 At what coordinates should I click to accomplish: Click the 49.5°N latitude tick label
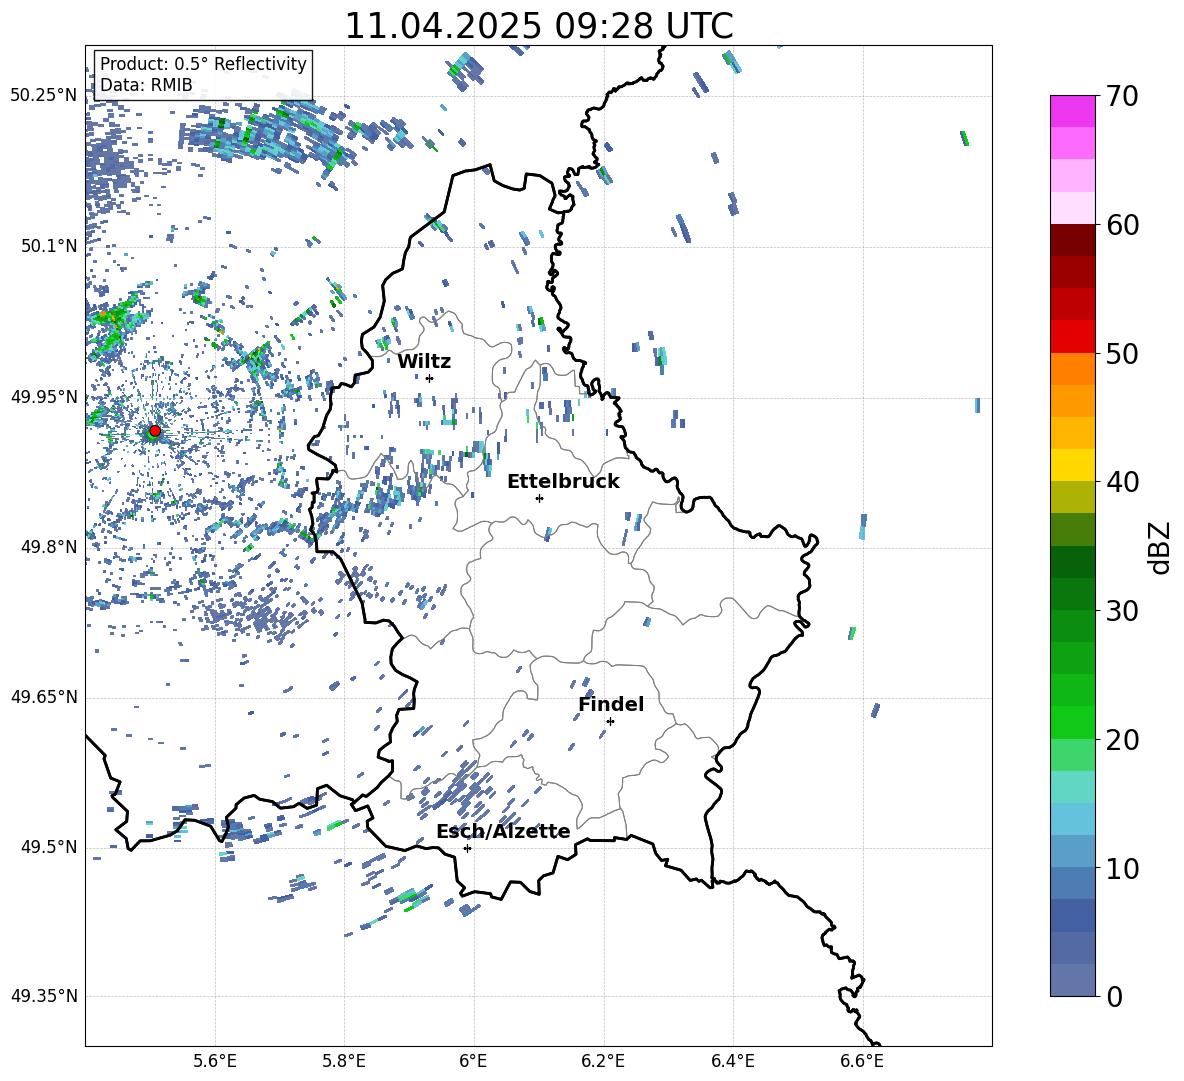(48, 847)
